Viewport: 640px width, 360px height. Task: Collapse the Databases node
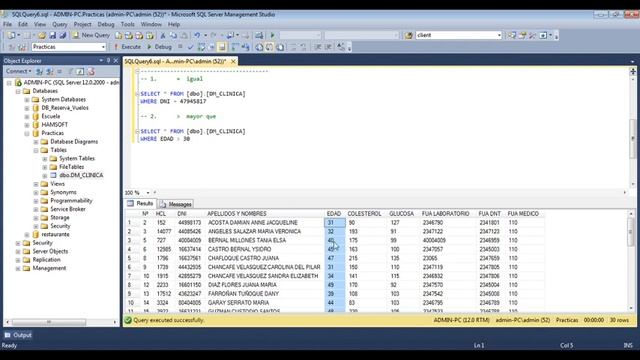18,91
